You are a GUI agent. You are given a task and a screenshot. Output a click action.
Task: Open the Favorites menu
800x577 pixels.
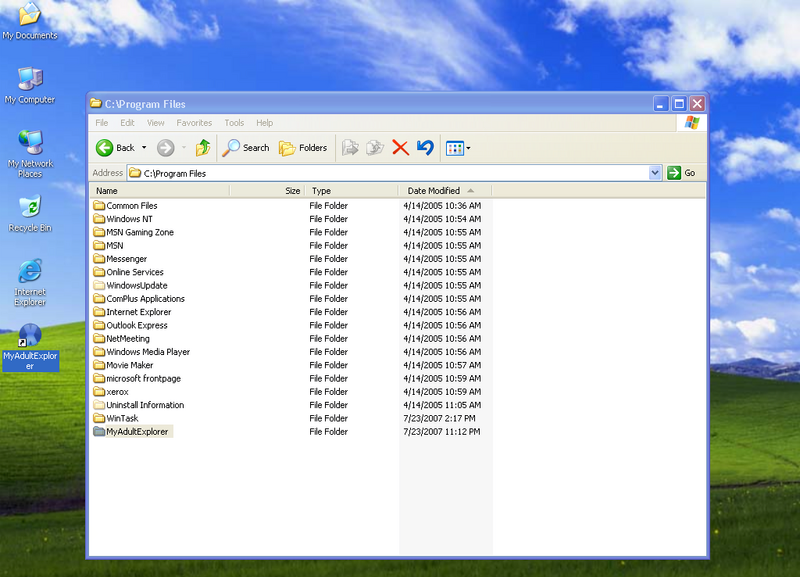(194, 123)
